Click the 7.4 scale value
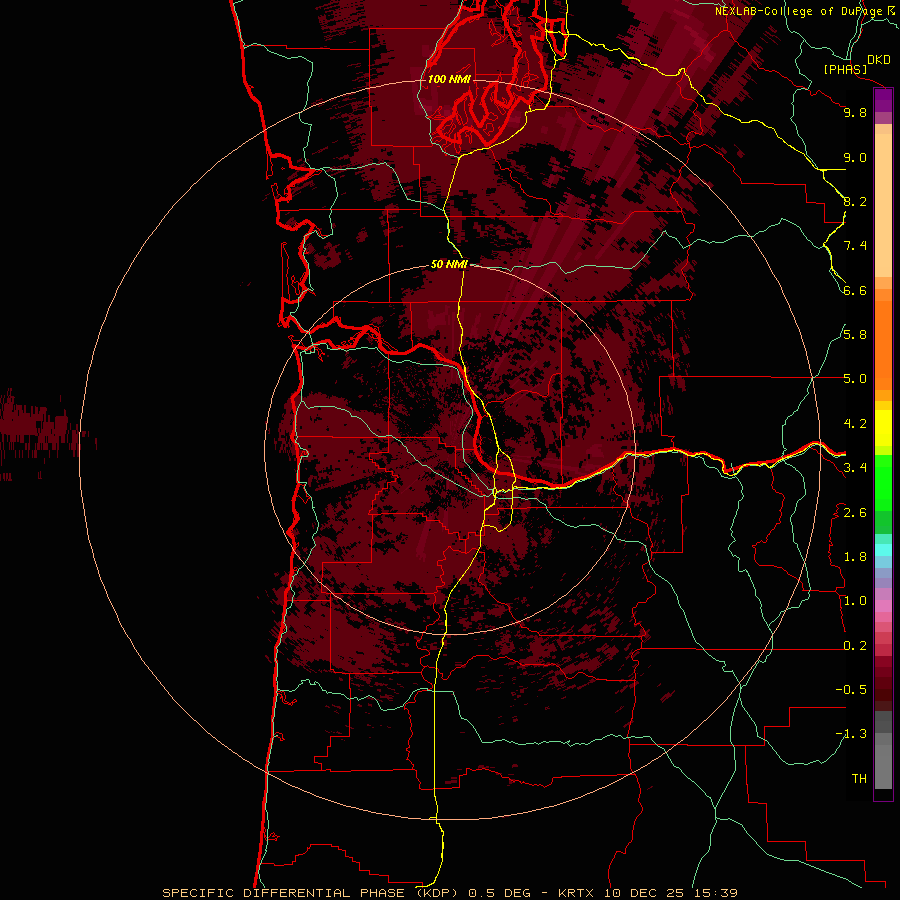 (855, 246)
